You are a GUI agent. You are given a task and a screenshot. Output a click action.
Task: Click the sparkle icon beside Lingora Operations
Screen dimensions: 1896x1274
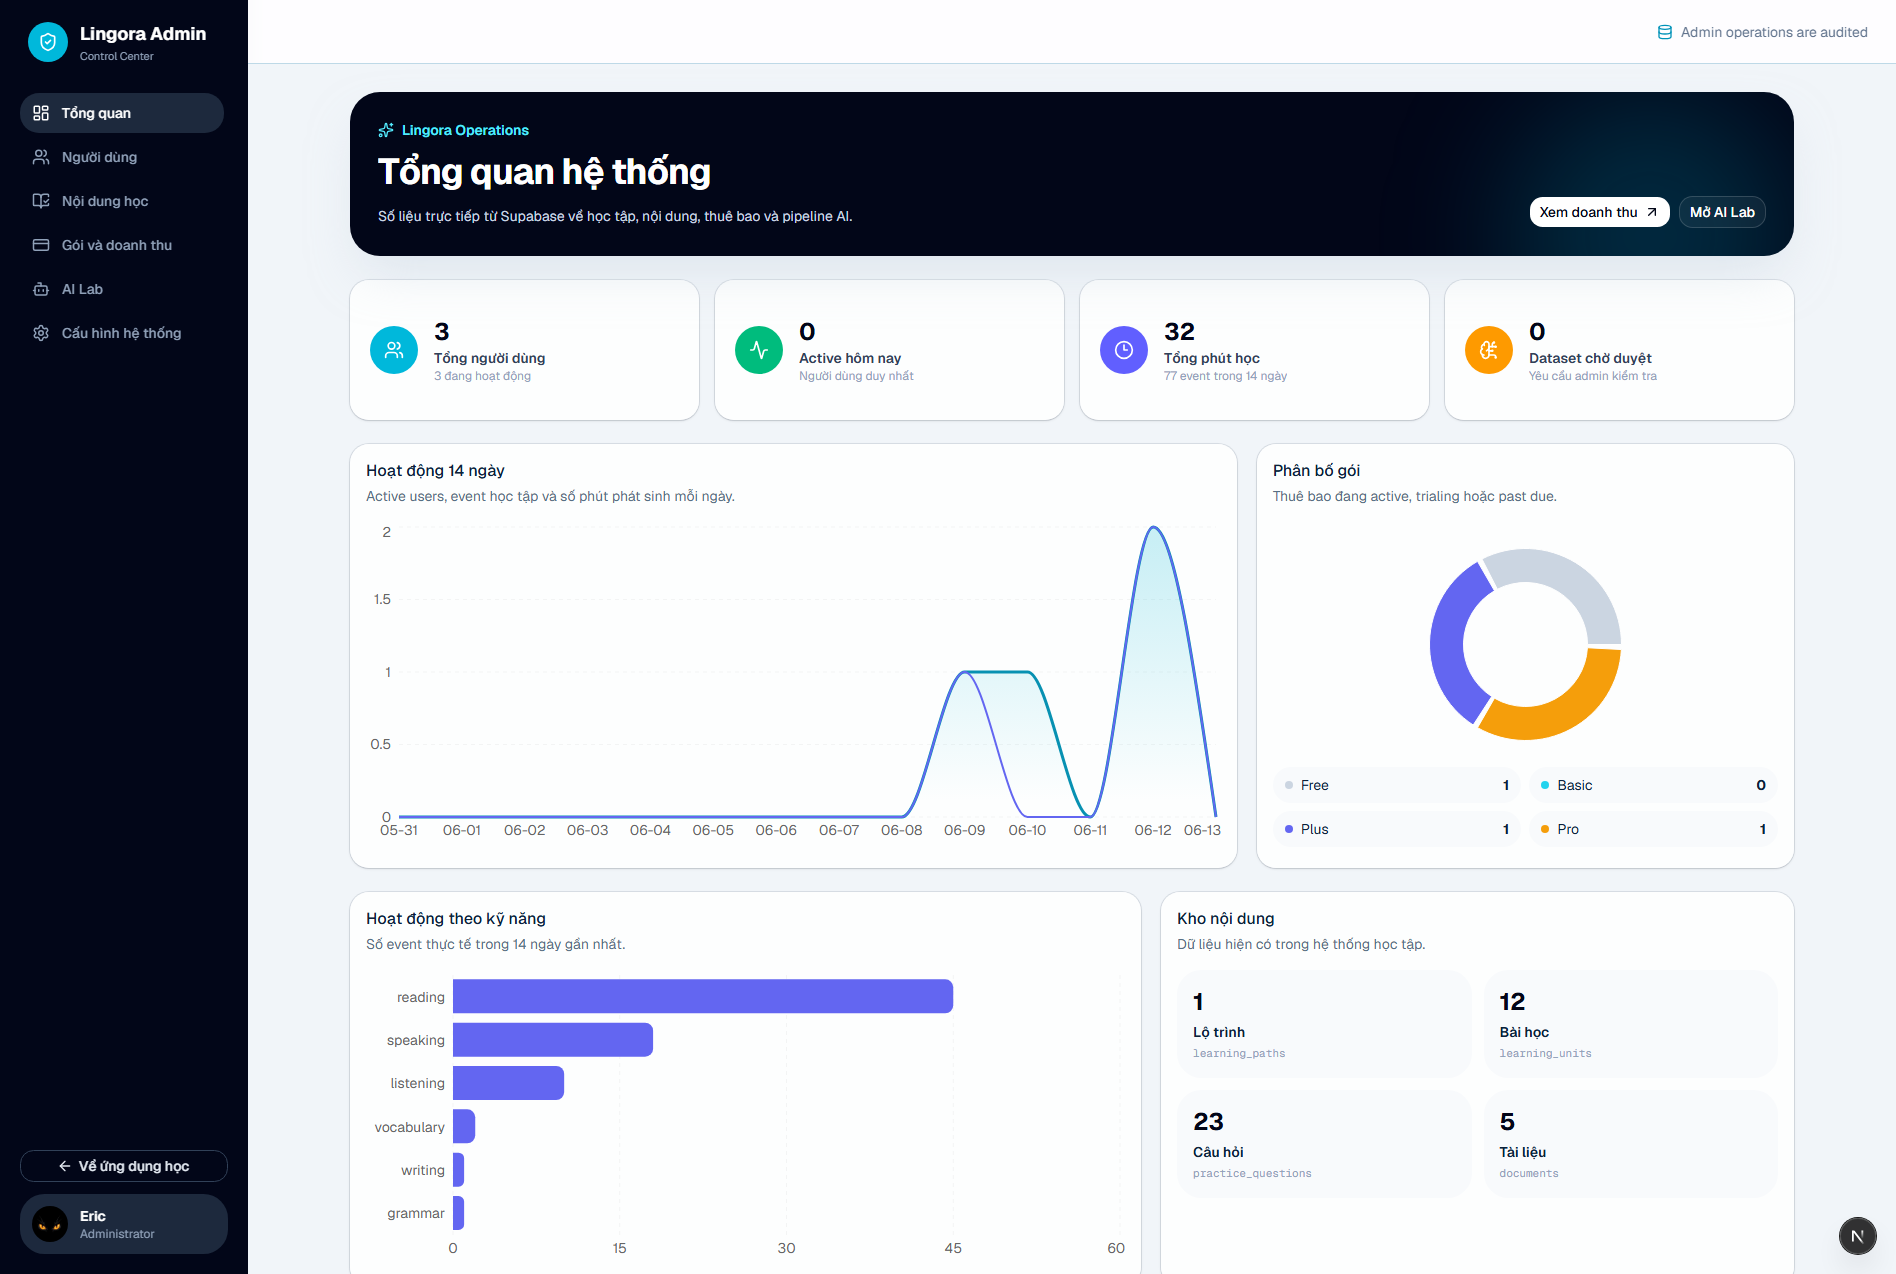point(386,130)
